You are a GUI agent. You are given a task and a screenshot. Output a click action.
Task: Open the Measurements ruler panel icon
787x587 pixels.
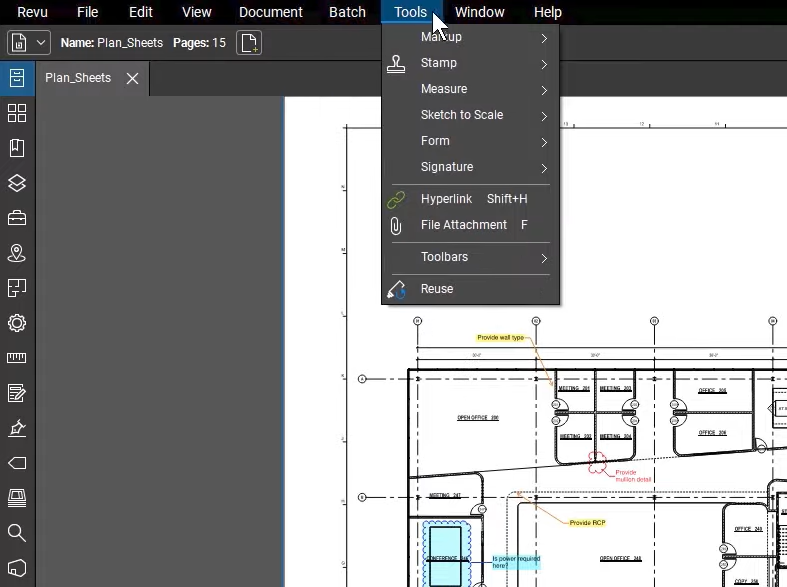coord(17,358)
